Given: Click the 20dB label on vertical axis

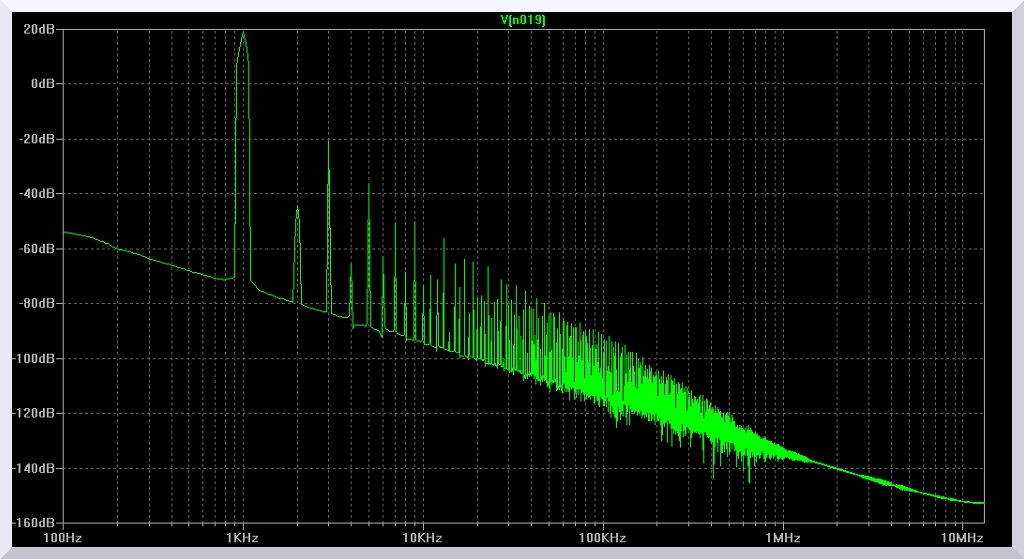Looking at the screenshot, I should pyautogui.click(x=40, y=29).
